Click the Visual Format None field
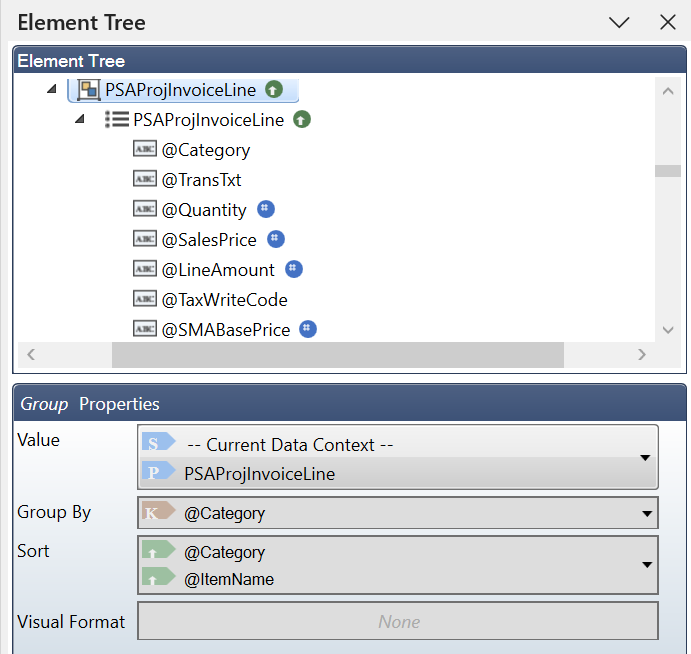The height and width of the screenshot is (654, 691). coord(398,621)
